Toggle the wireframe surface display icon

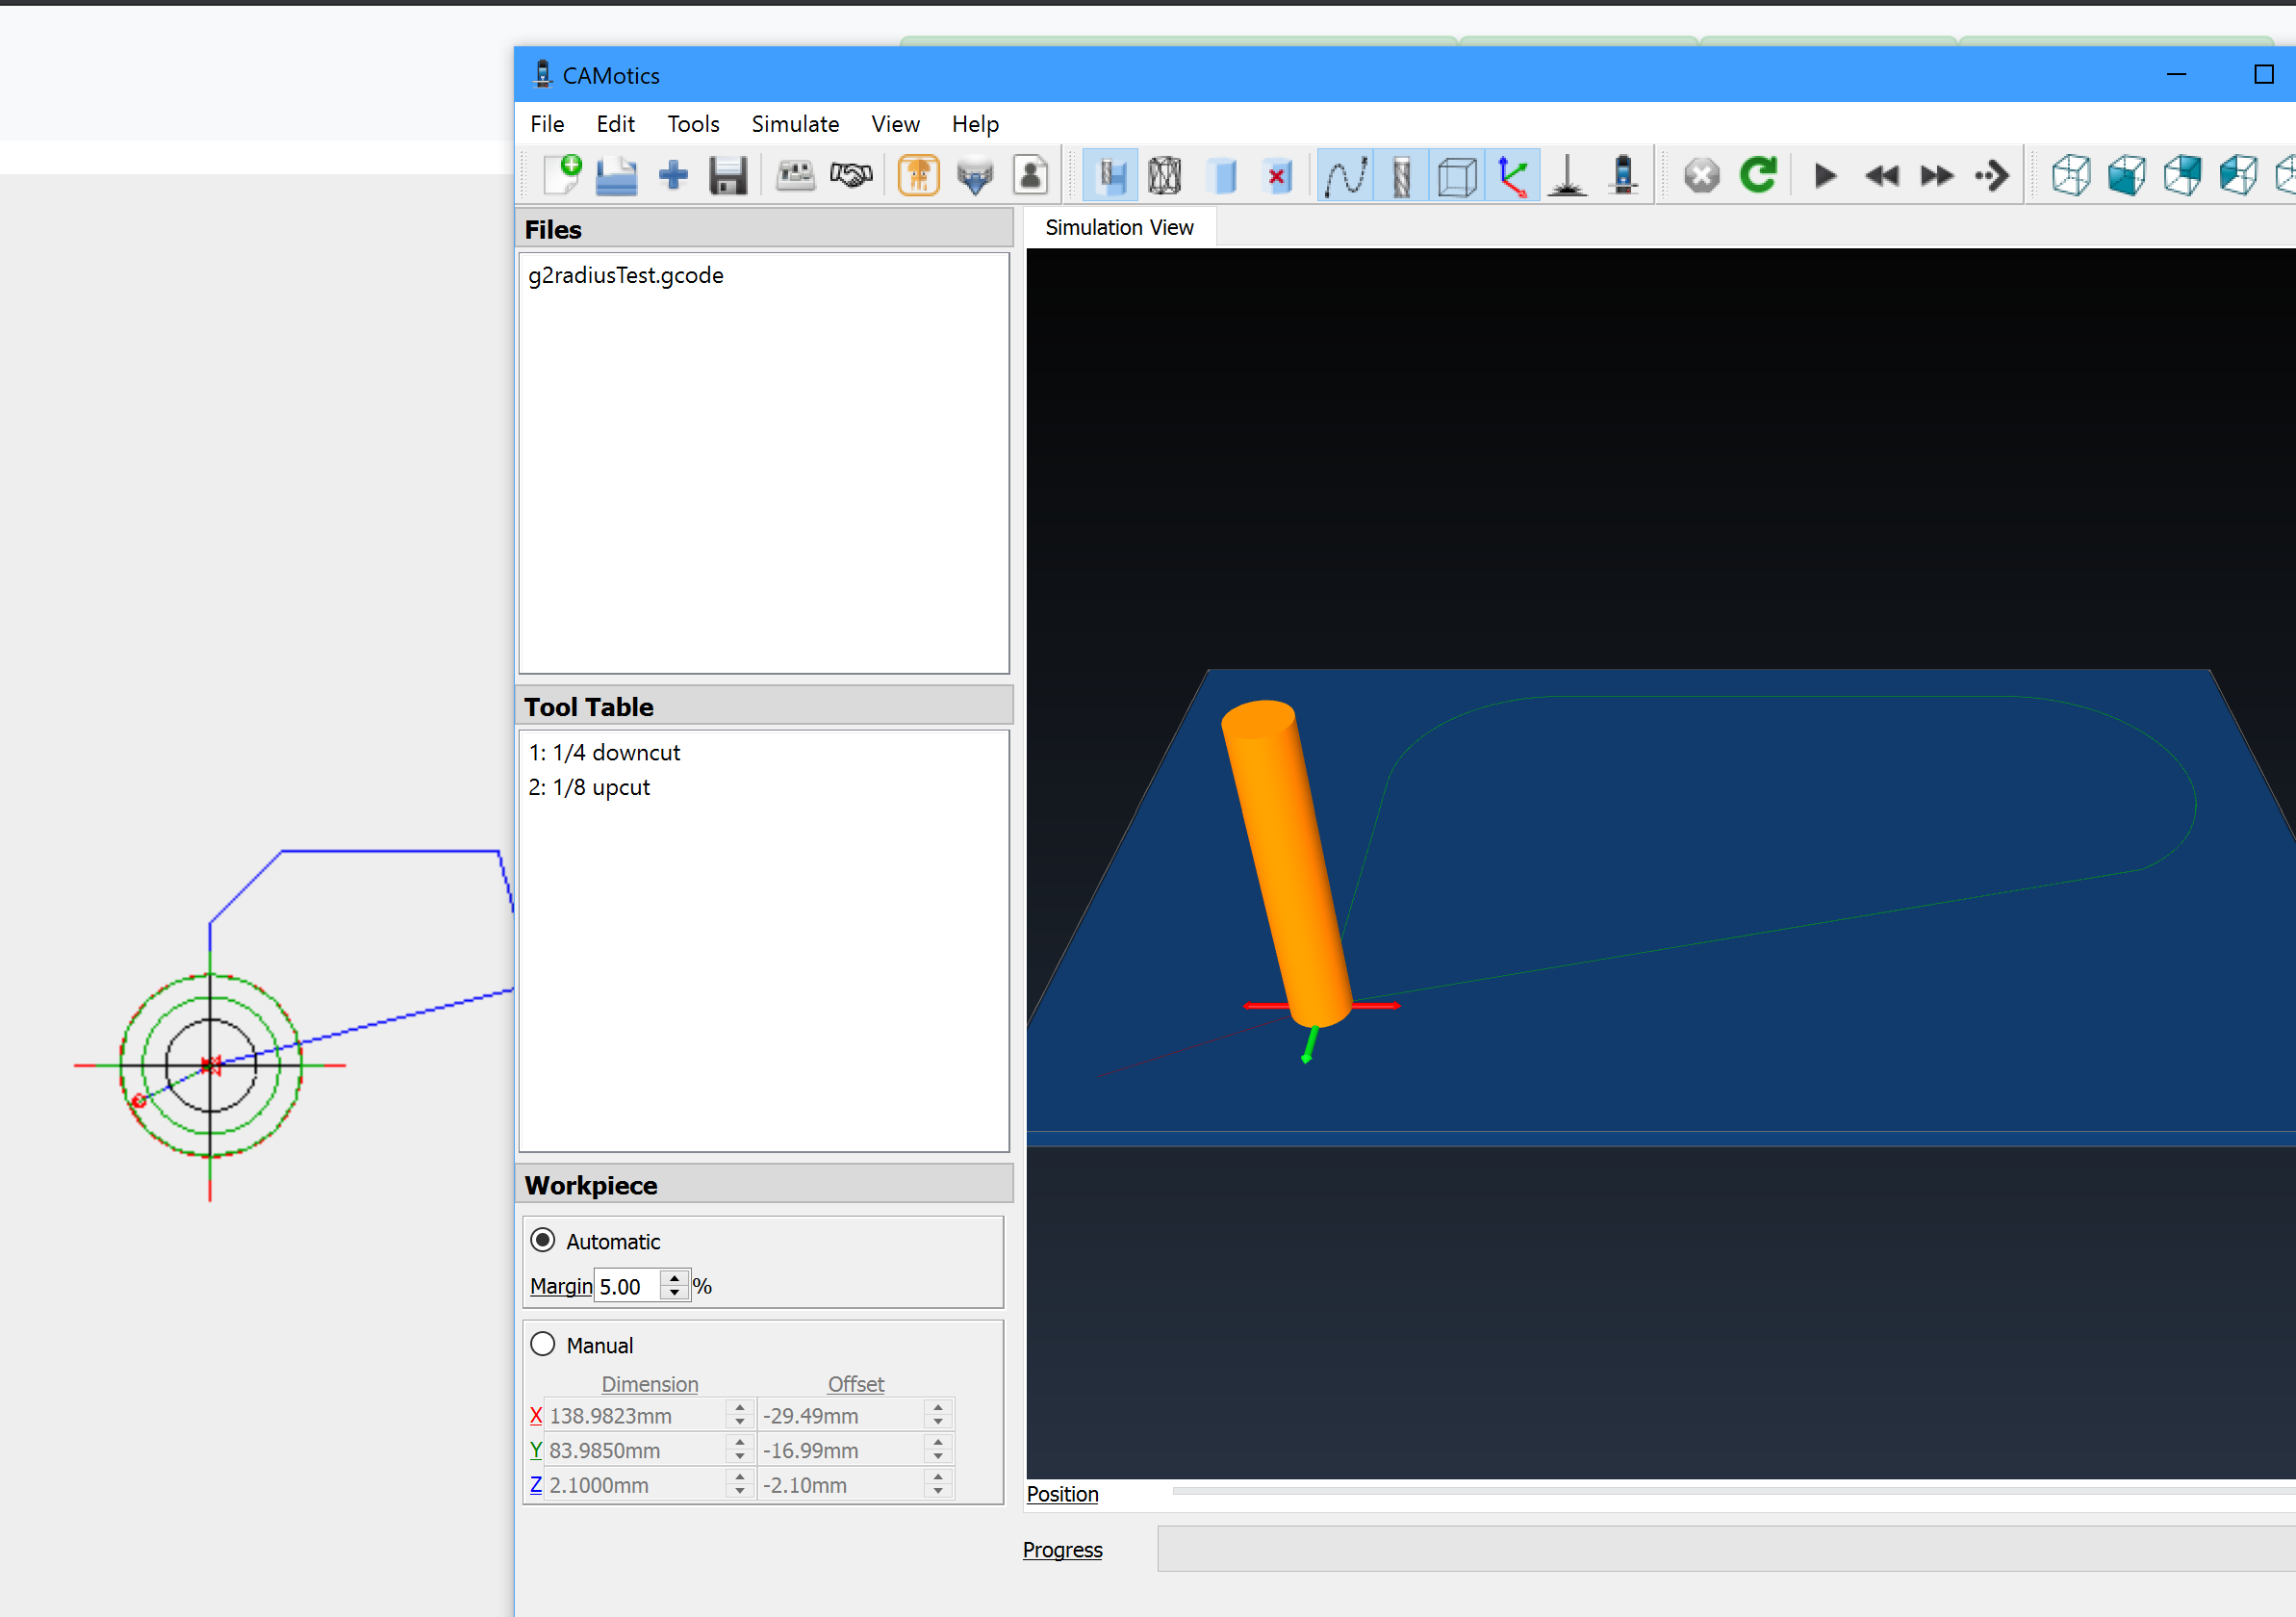point(1165,176)
